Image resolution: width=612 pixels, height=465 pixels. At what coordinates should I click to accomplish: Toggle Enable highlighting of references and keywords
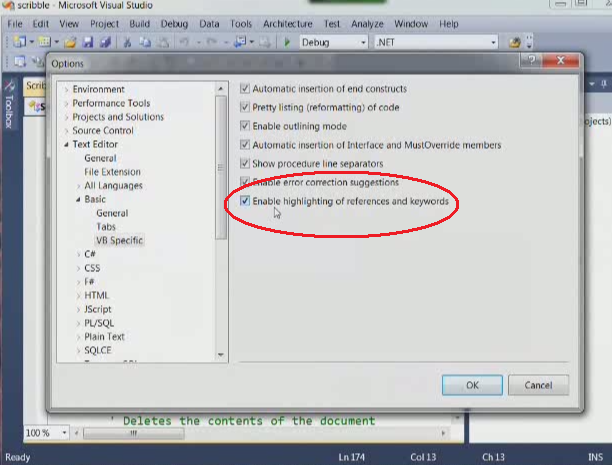click(x=245, y=201)
